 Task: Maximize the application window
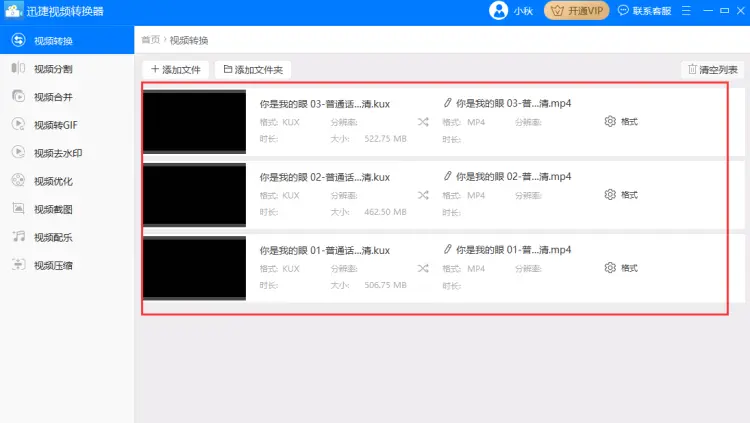[x=725, y=11]
